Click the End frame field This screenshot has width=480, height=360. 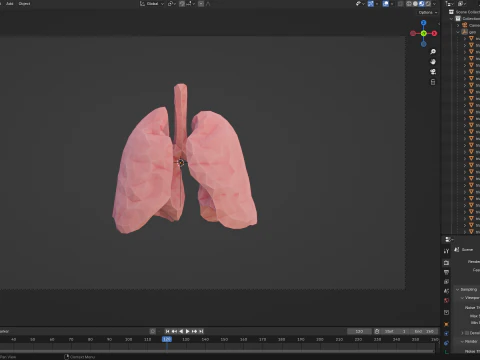tap(424, 331)
